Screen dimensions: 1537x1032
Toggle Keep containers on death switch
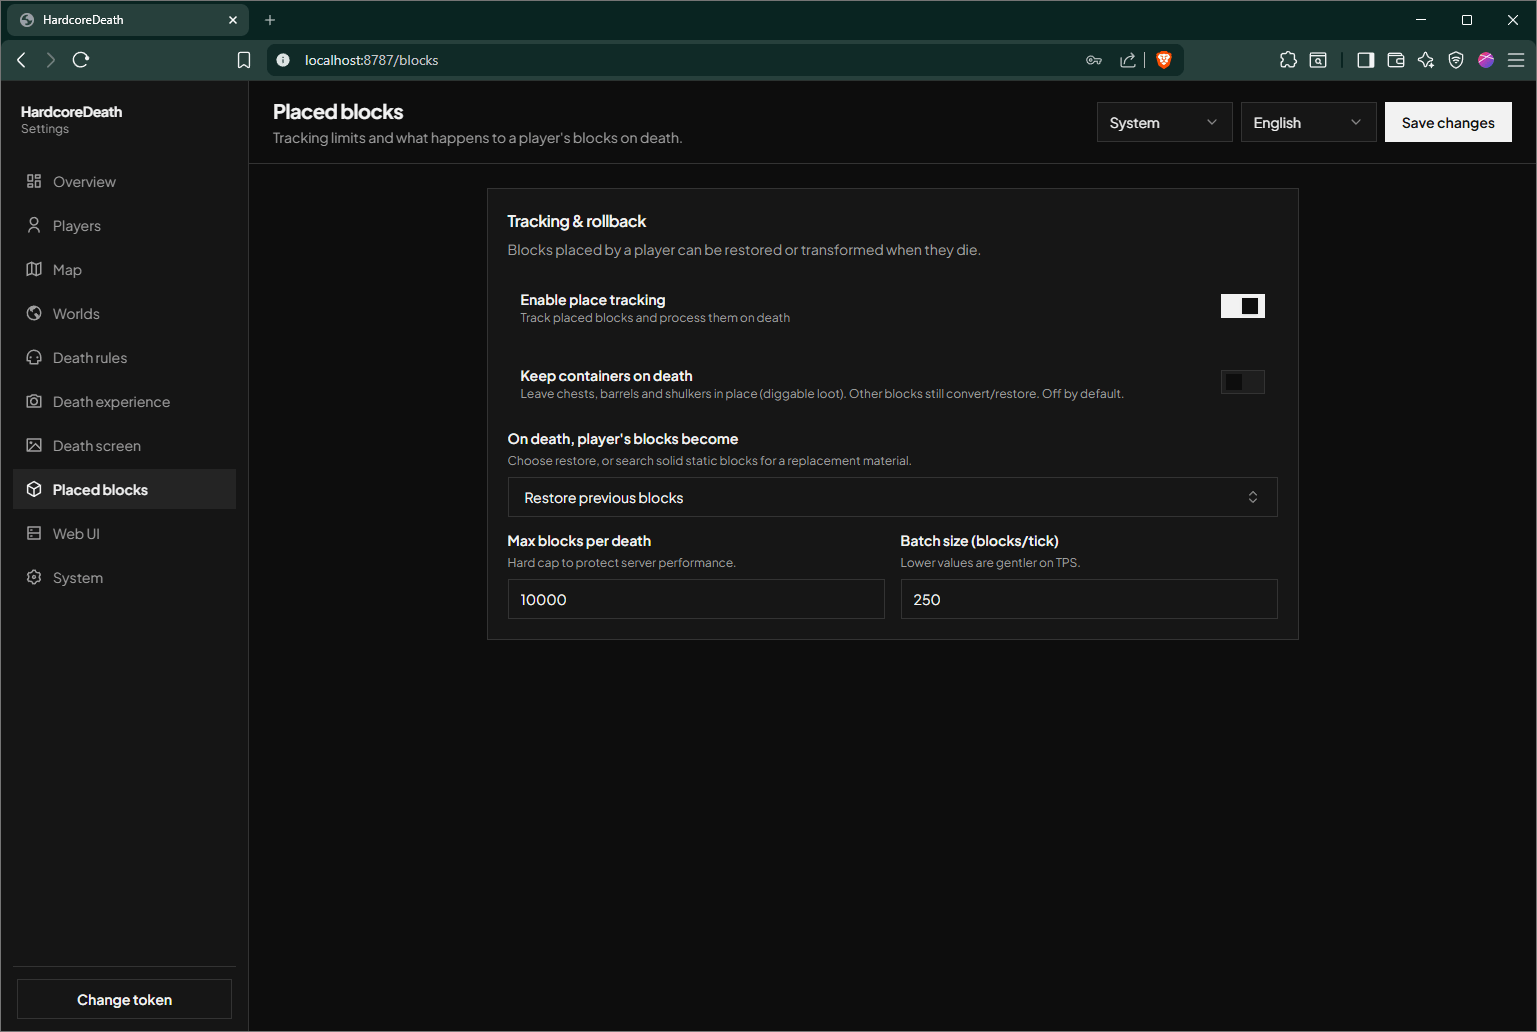pyautogui.click(x=1243, y=382)
